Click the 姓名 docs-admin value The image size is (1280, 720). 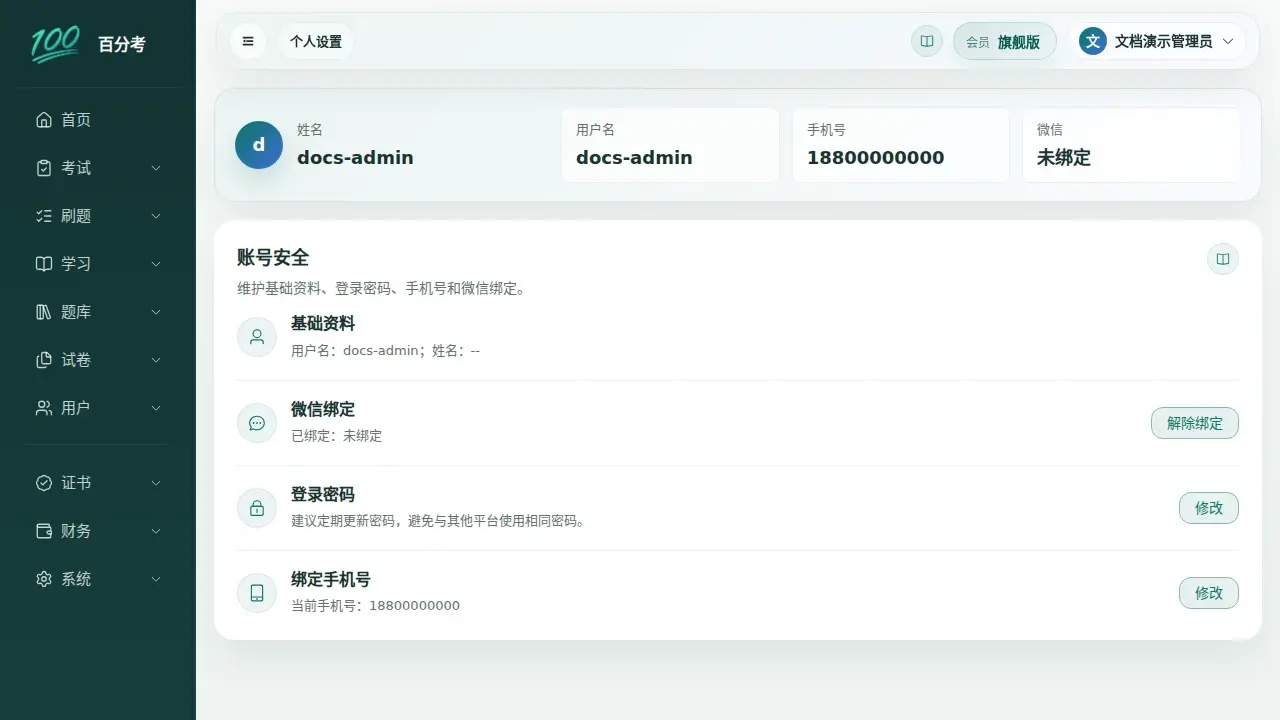355,157
